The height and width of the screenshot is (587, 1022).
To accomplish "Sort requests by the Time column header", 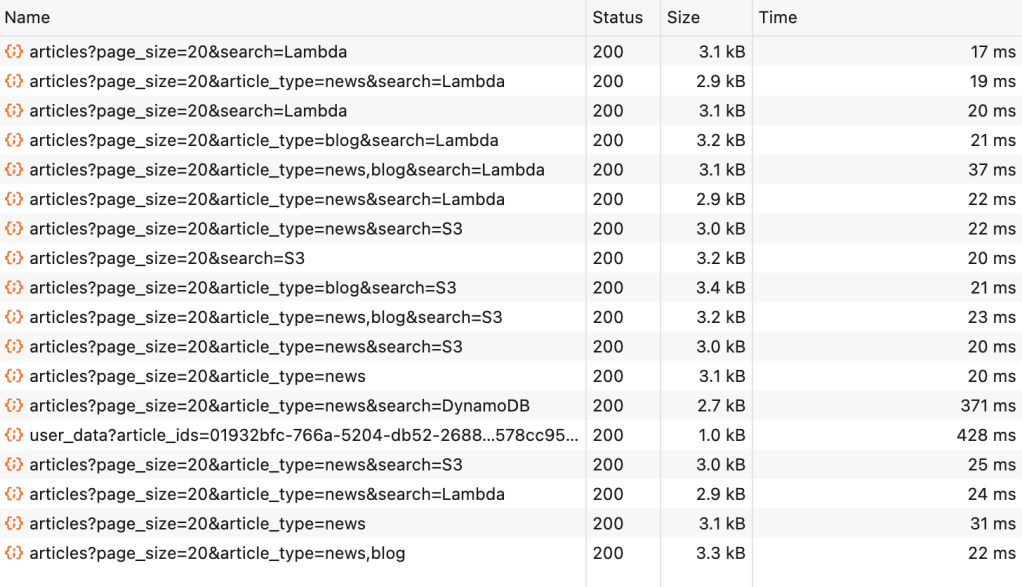I will coord(777,18).
